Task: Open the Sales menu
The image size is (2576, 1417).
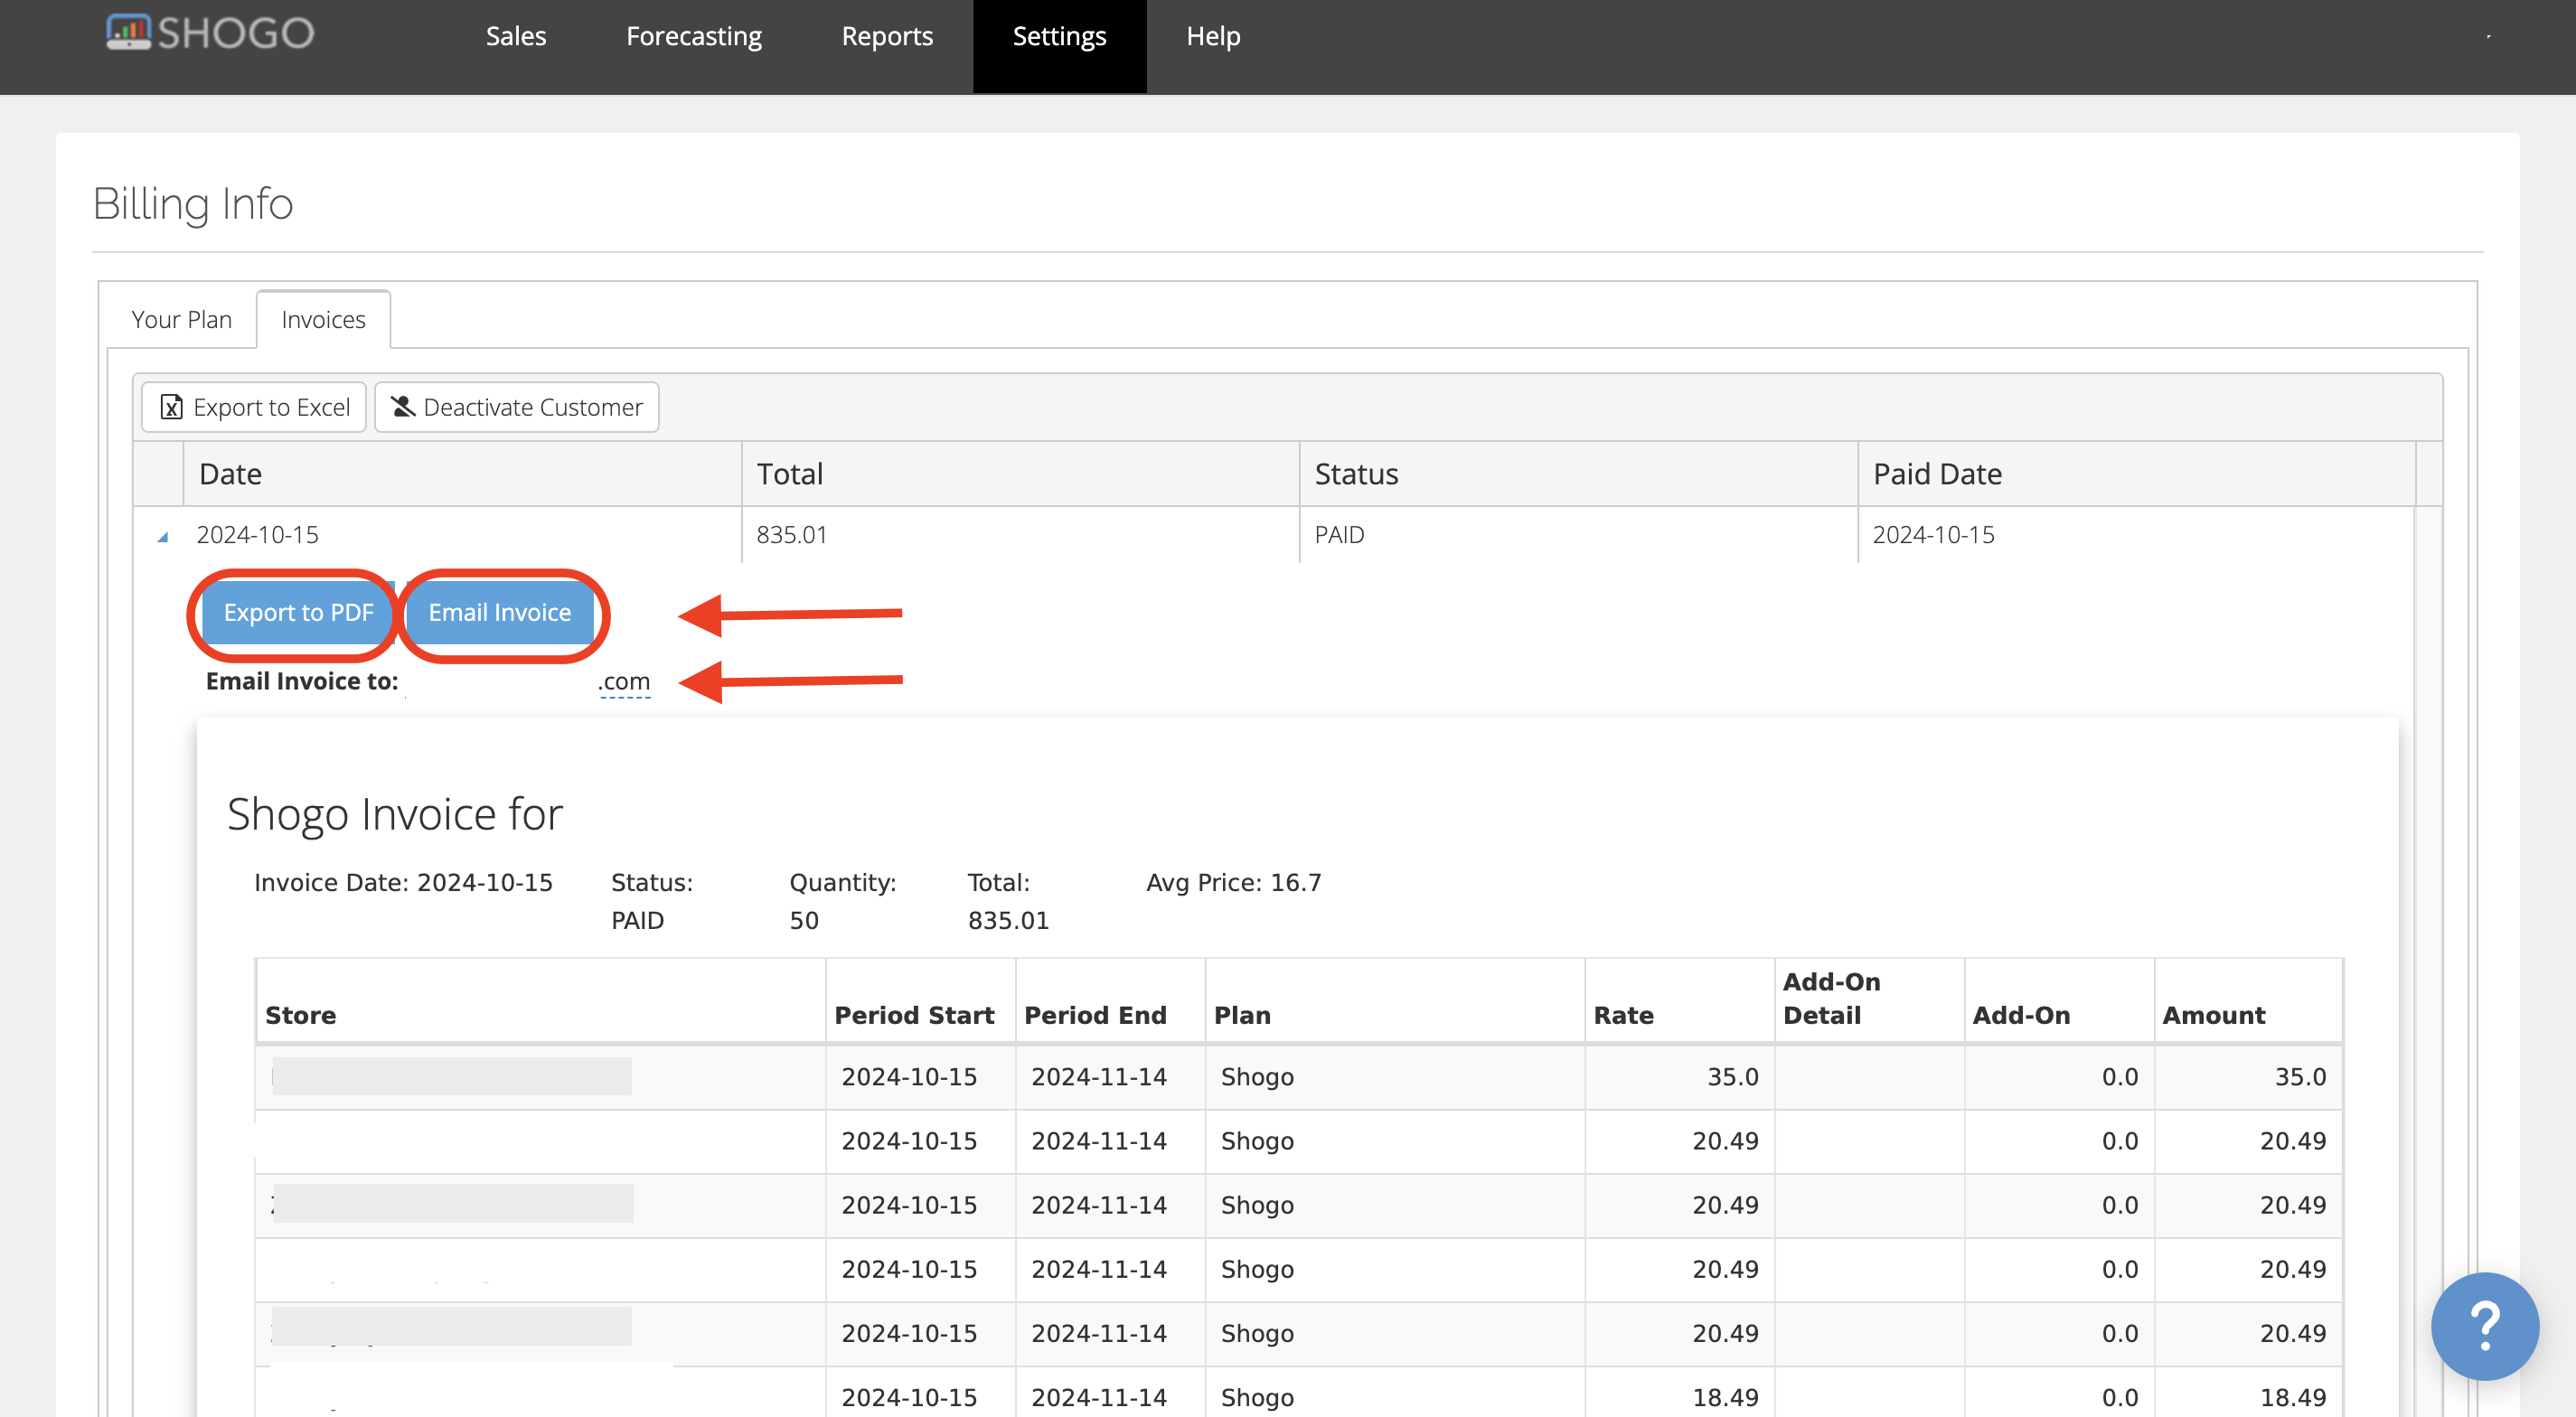Action: pos(516,36)
